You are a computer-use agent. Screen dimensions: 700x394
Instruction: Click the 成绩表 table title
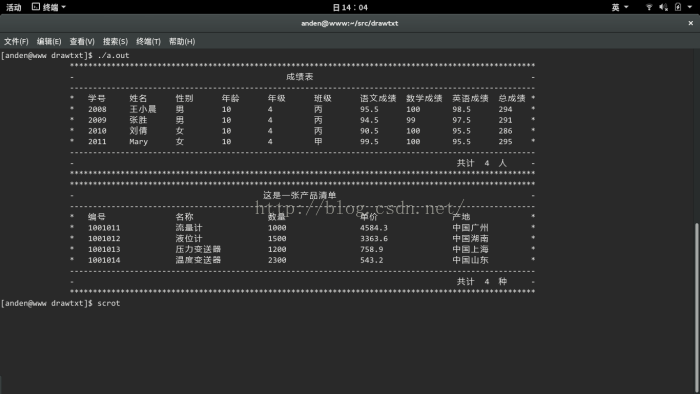click(300, 77)
